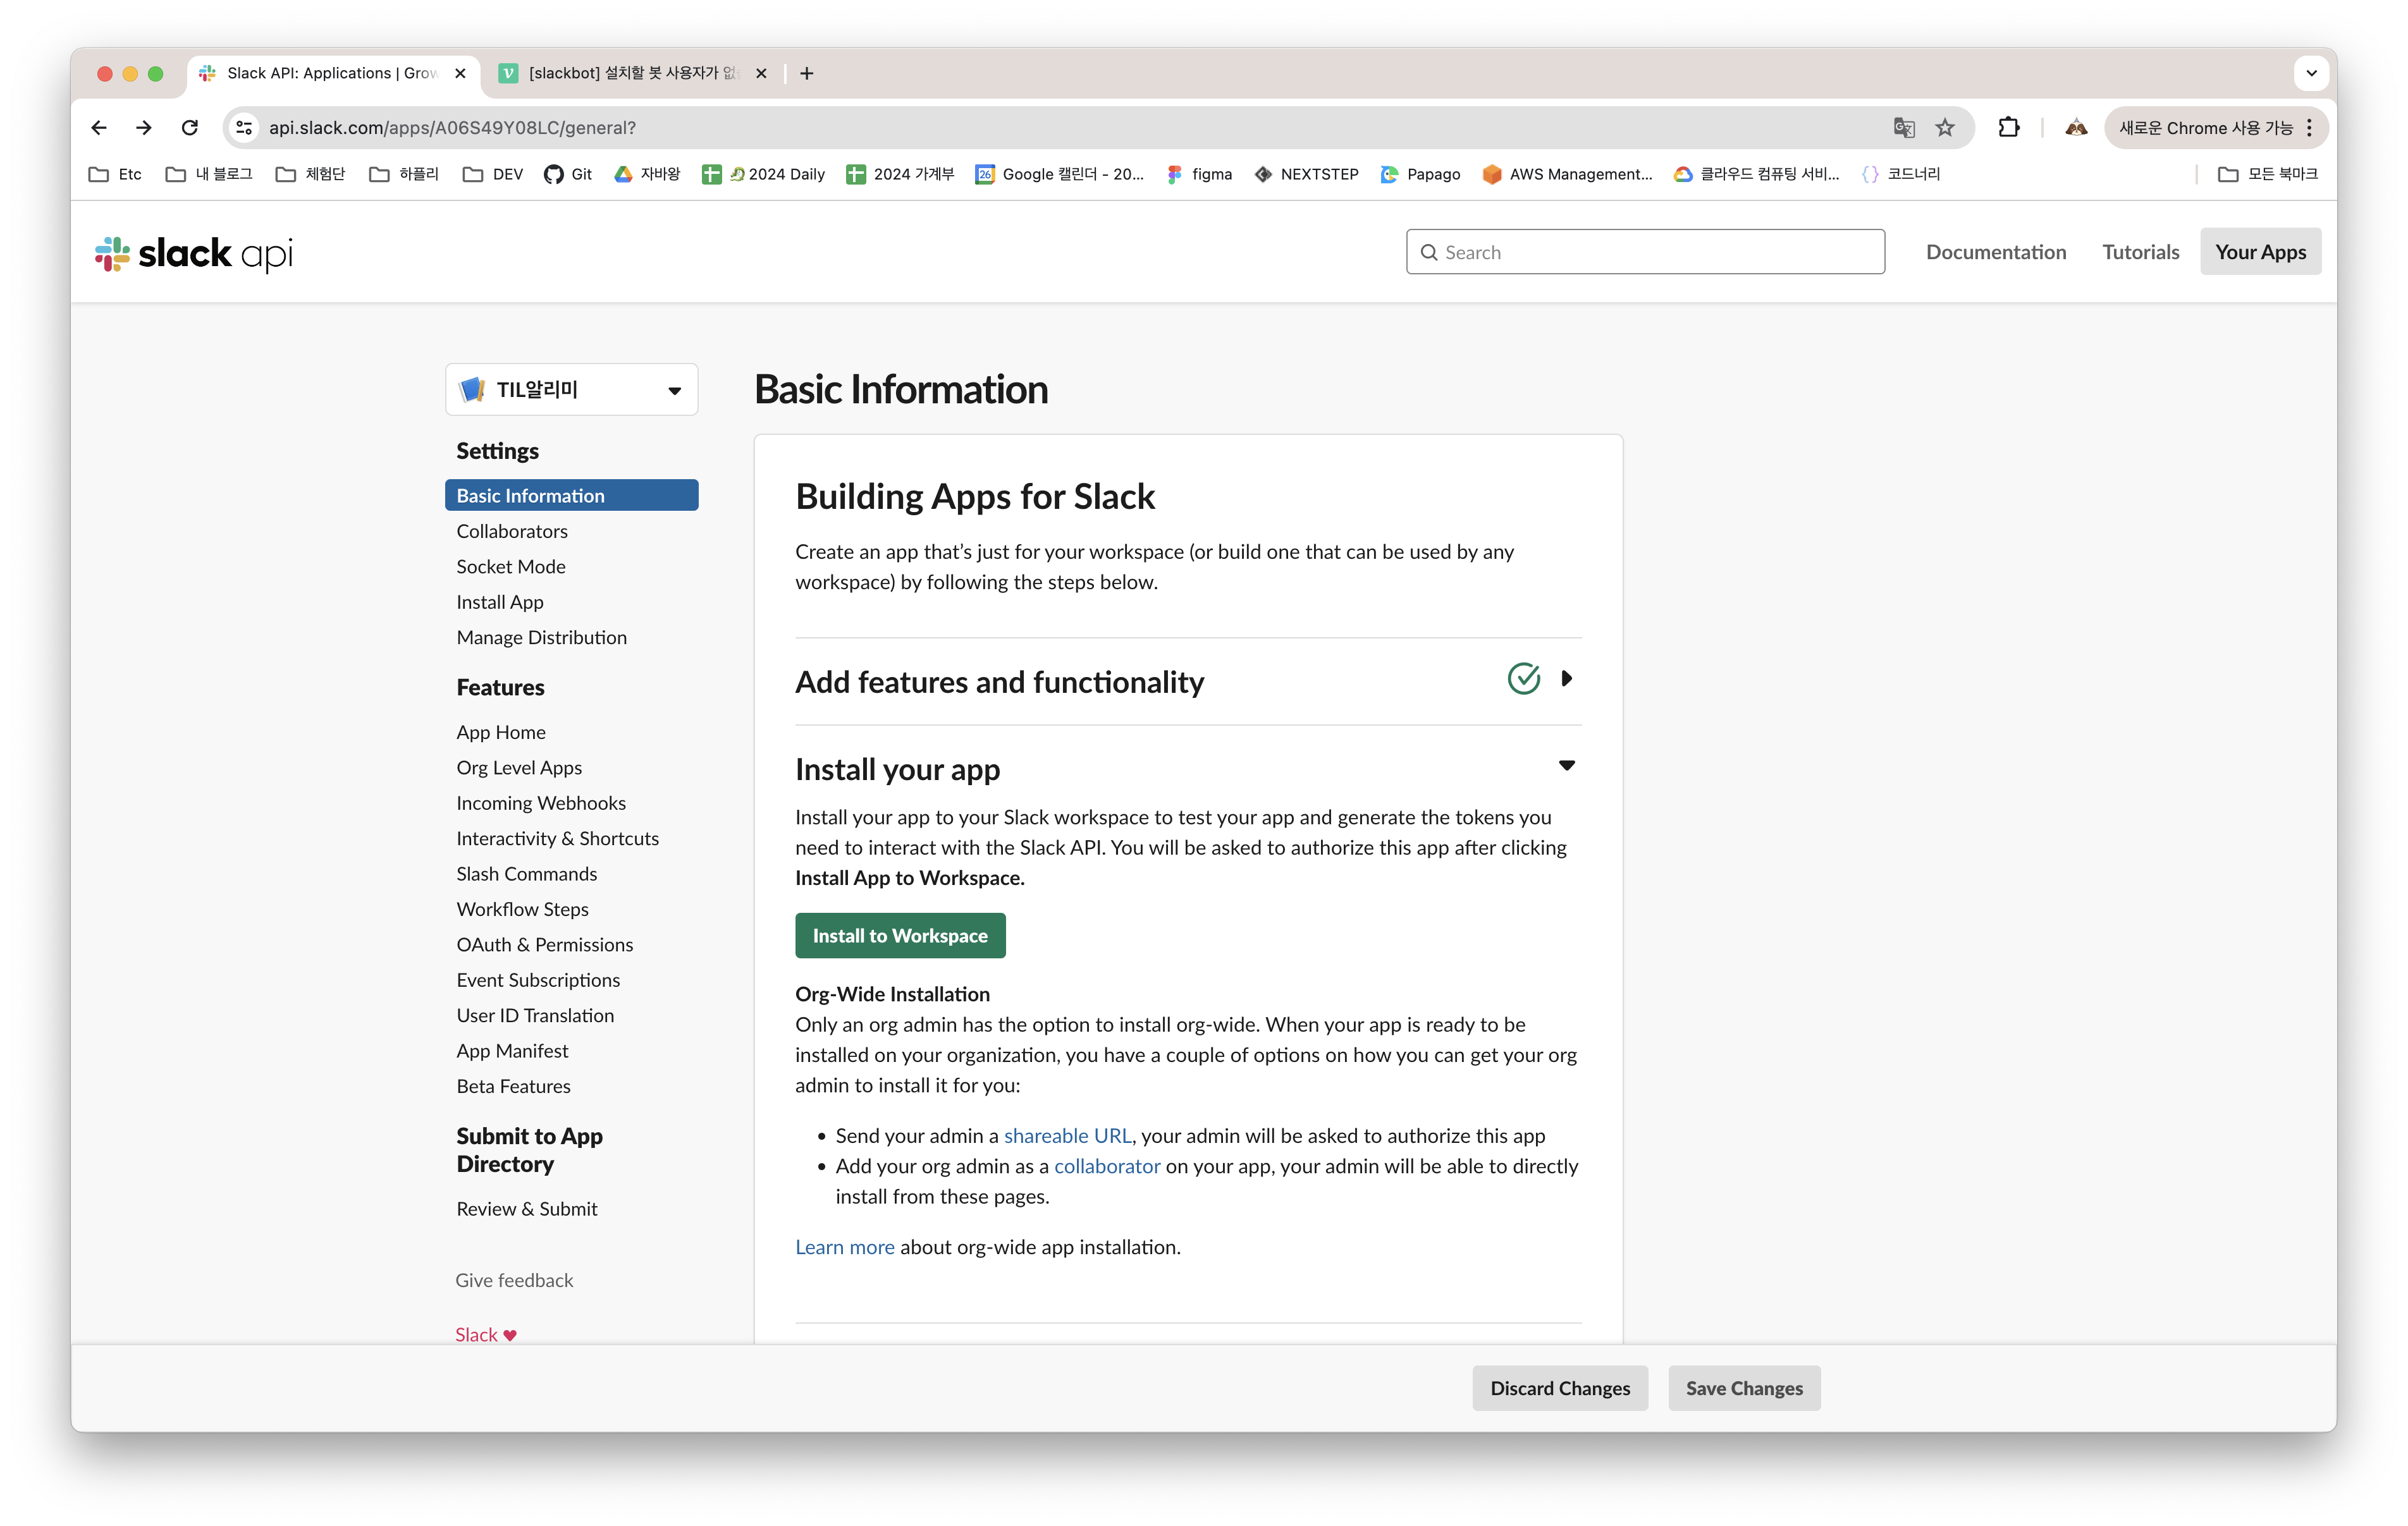Screen dimensions: 2408x1526
Task: Open Manage Distribution page
Action: pos(541,637)
